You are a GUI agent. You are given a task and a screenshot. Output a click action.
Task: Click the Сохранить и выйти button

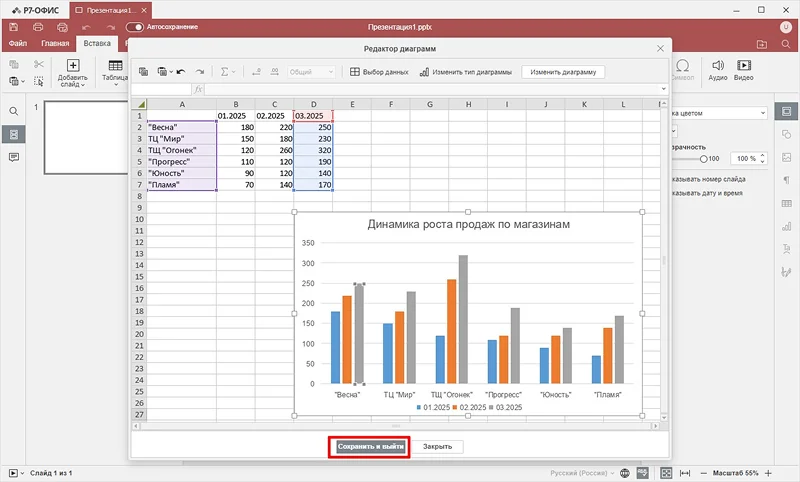tap(370, 446)
